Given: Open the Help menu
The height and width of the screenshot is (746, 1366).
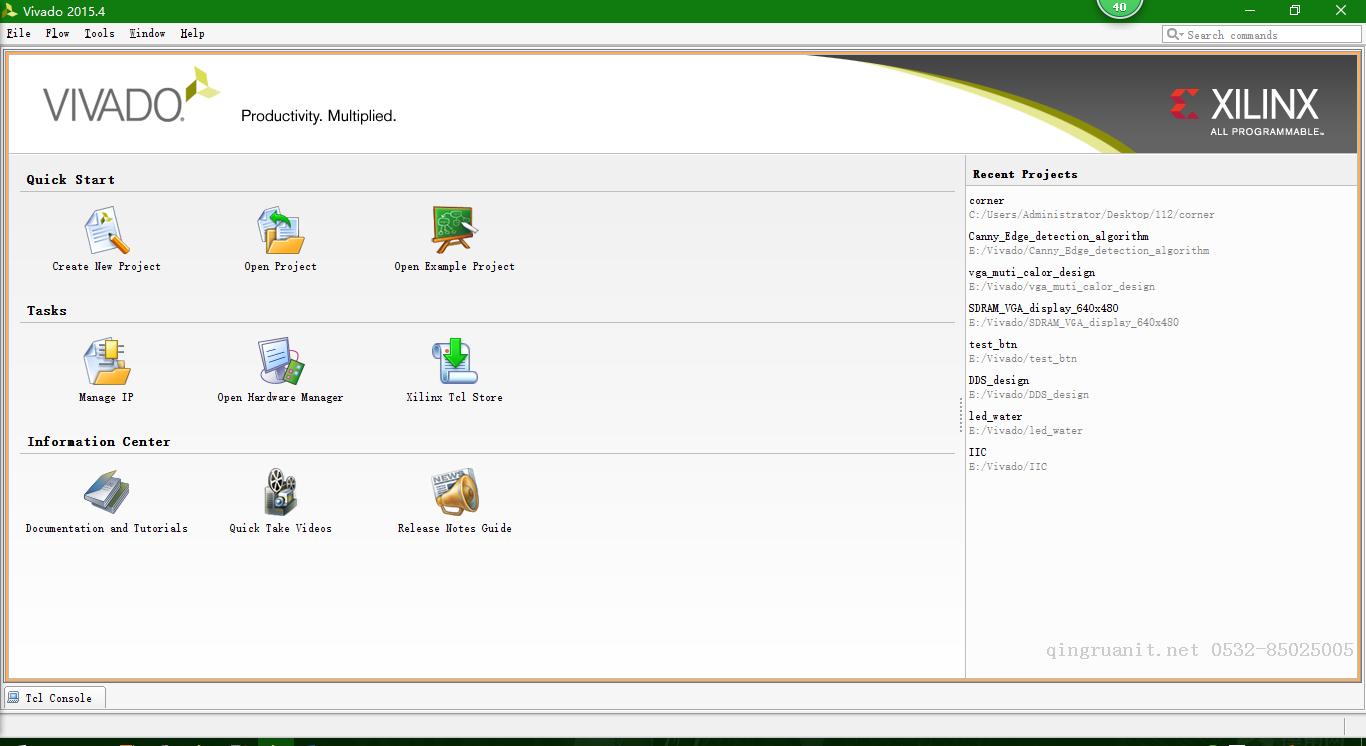Looking at the screenshot, I should click(x=192, y=33).
